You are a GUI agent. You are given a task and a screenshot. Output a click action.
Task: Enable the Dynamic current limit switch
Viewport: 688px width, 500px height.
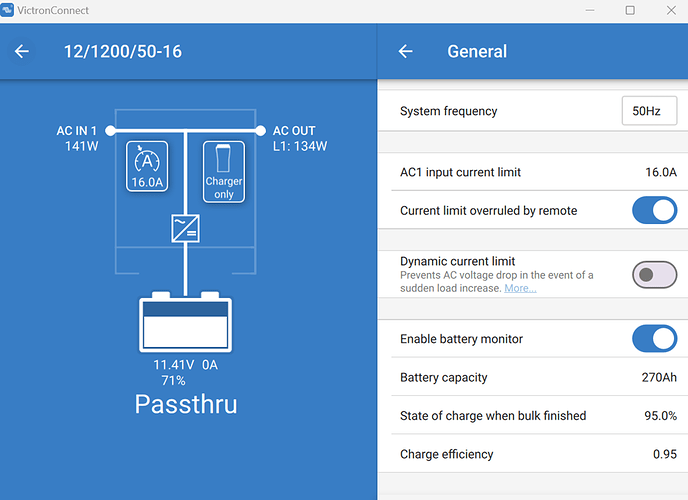(x=654, y=275)
